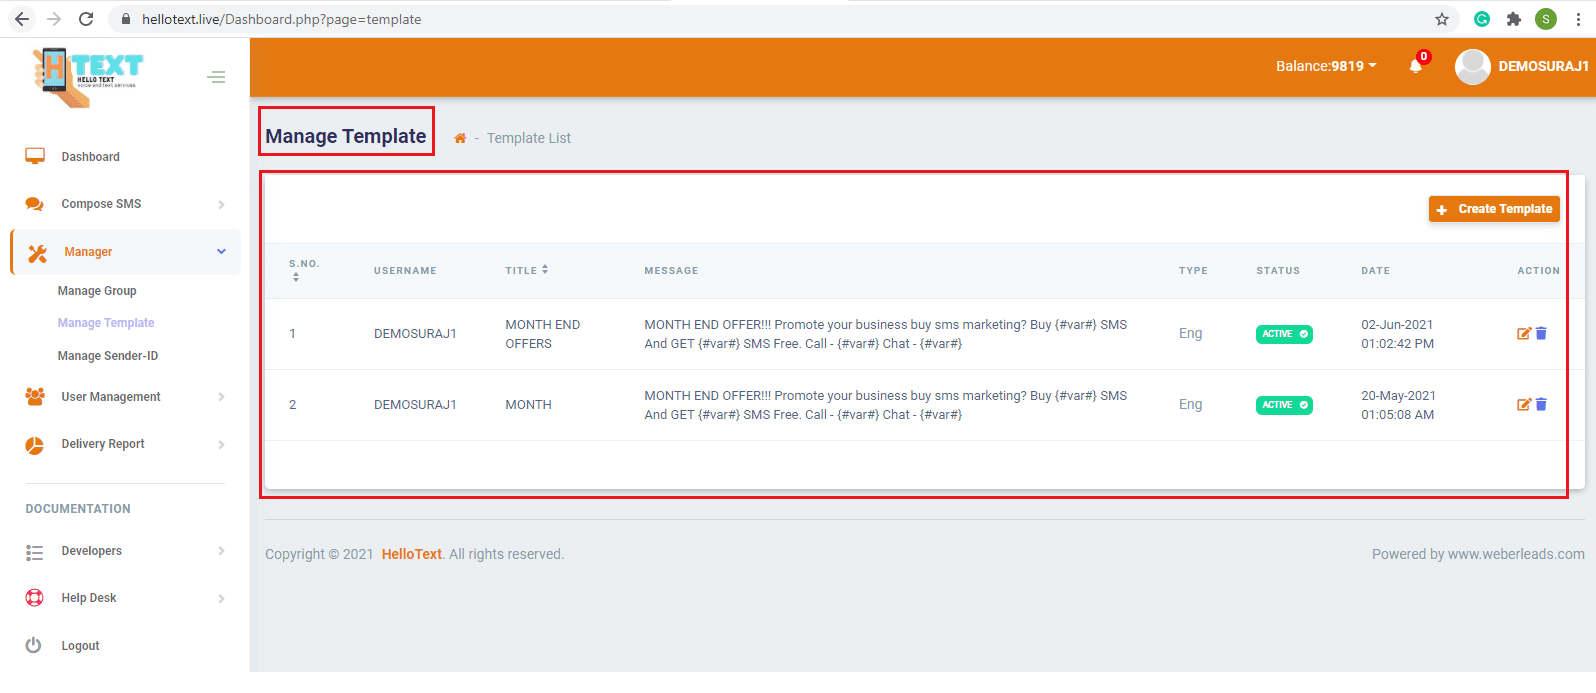Click the browser address bar
The image size is (1596, 693).
[x=700, y=19]
